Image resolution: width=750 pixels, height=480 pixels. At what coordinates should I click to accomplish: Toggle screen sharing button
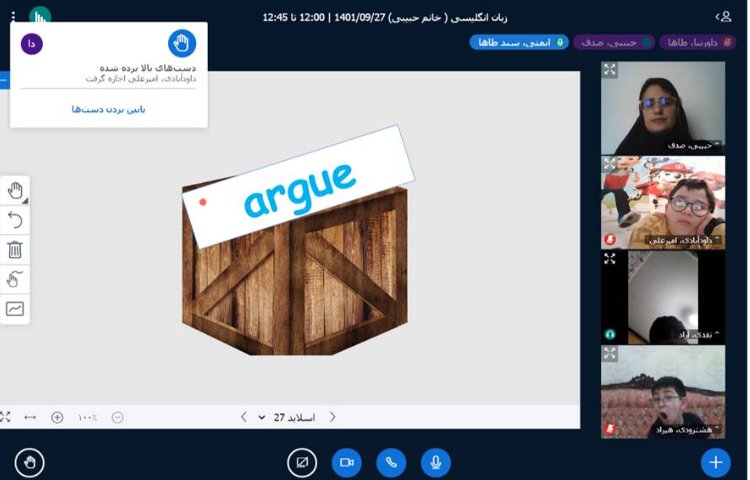point(301,461)
